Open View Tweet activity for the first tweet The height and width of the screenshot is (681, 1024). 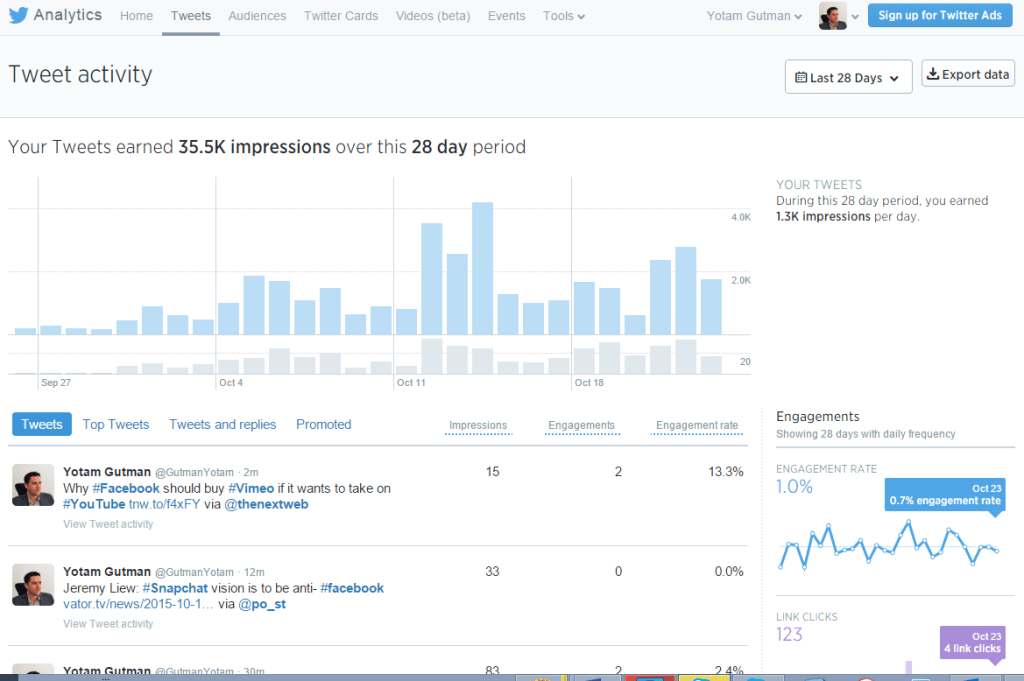[108, 523]
